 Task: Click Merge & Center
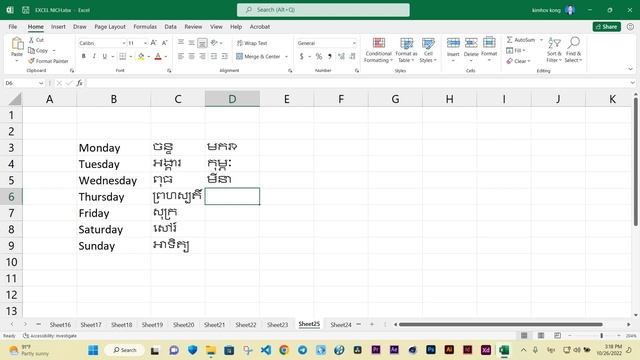point(258,56)
